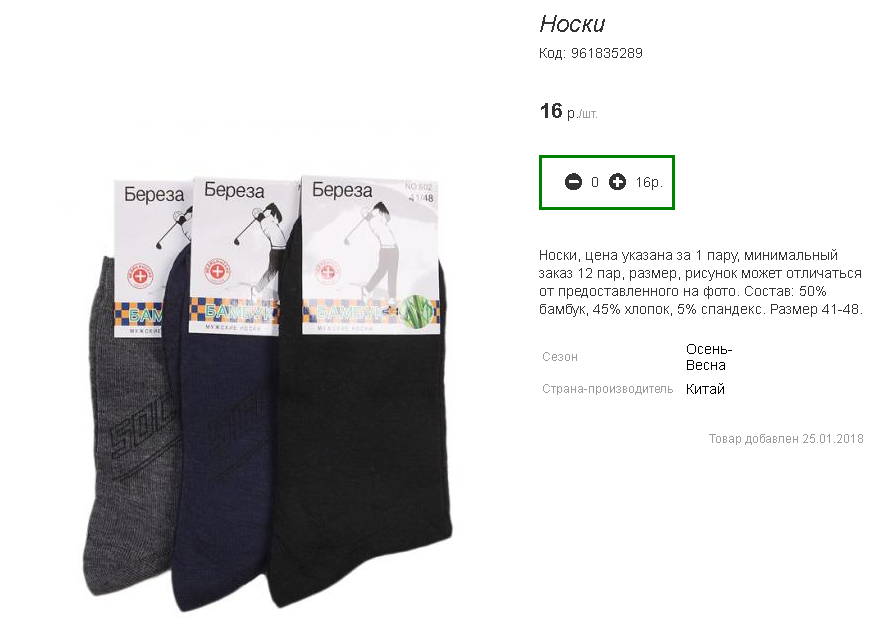Viewport: 872px width, 638px height.
Task: Click the 16р. total in the quantity box
Action: (x=649, y=182)
